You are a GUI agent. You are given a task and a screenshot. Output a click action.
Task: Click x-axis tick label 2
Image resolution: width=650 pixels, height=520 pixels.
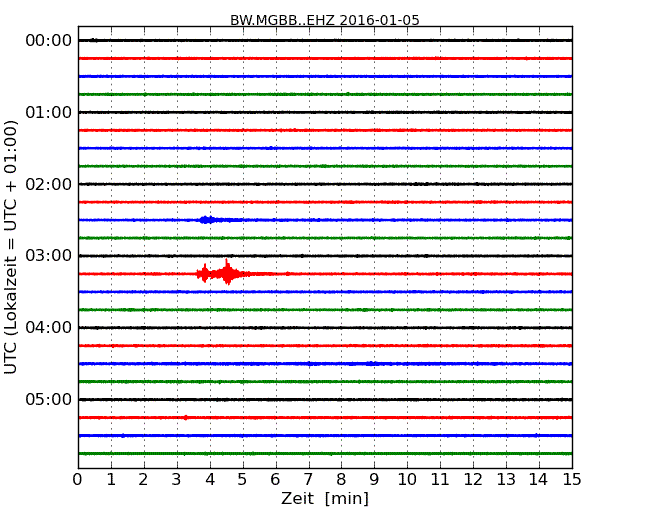pyautogui.click(x=143, y=480)
